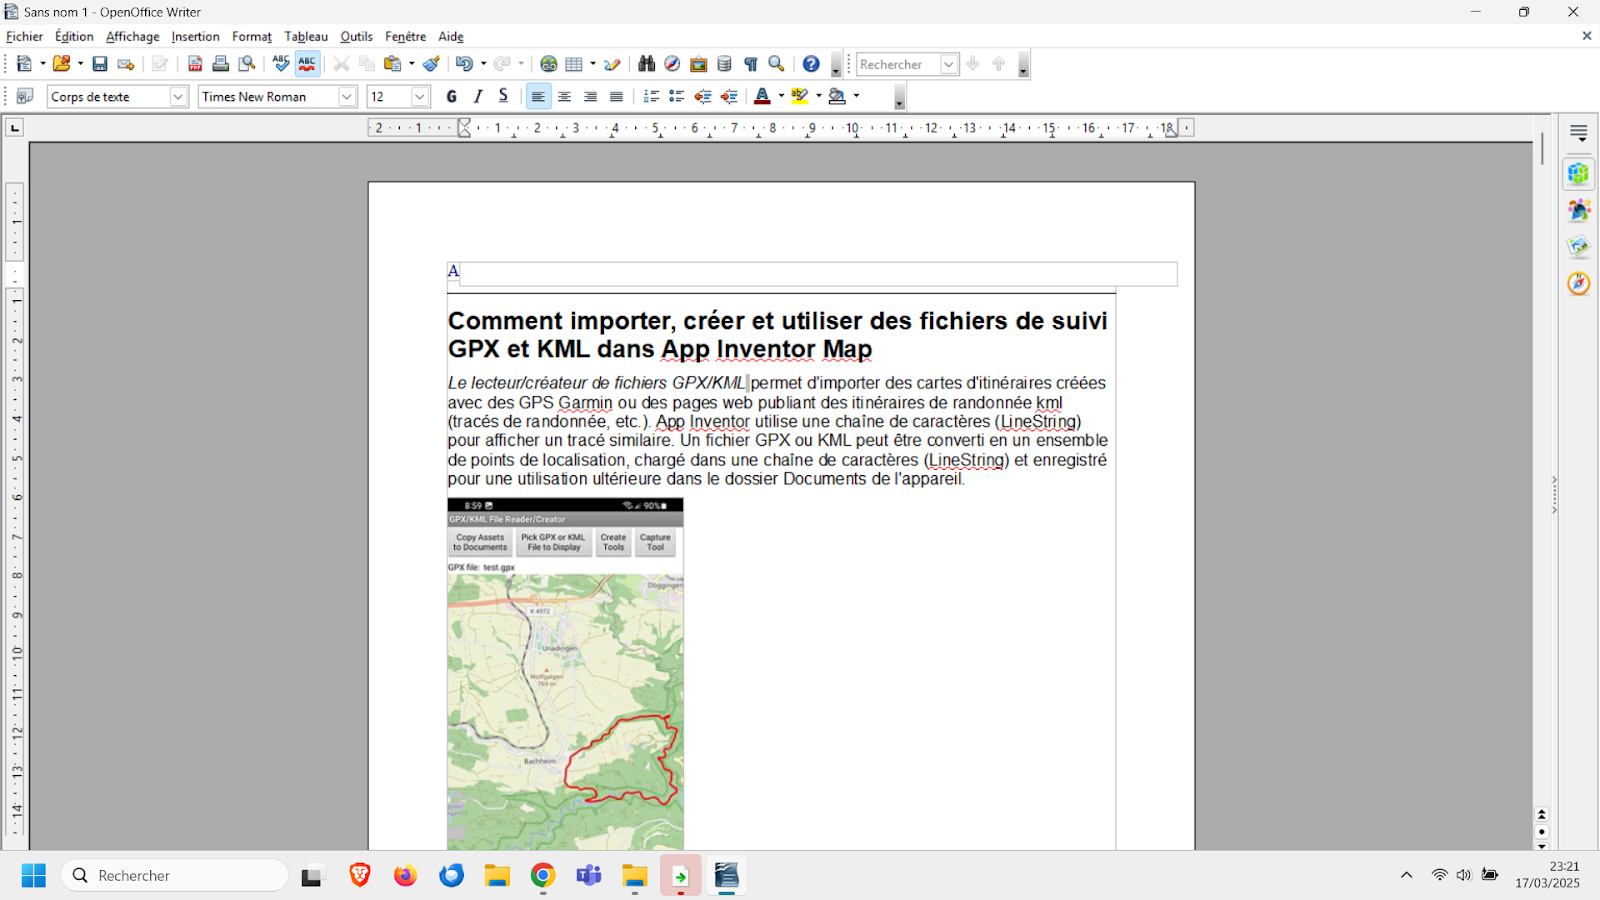The width and height of the screenshot is (1600, 900).
Task: Toggle the numbered list
Action: [x=651, y=96]
